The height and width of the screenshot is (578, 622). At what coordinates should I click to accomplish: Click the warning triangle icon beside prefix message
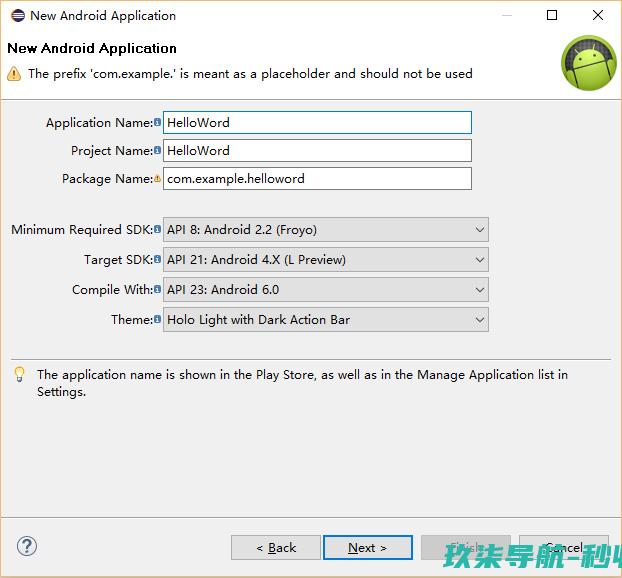(x=14, y=74)
